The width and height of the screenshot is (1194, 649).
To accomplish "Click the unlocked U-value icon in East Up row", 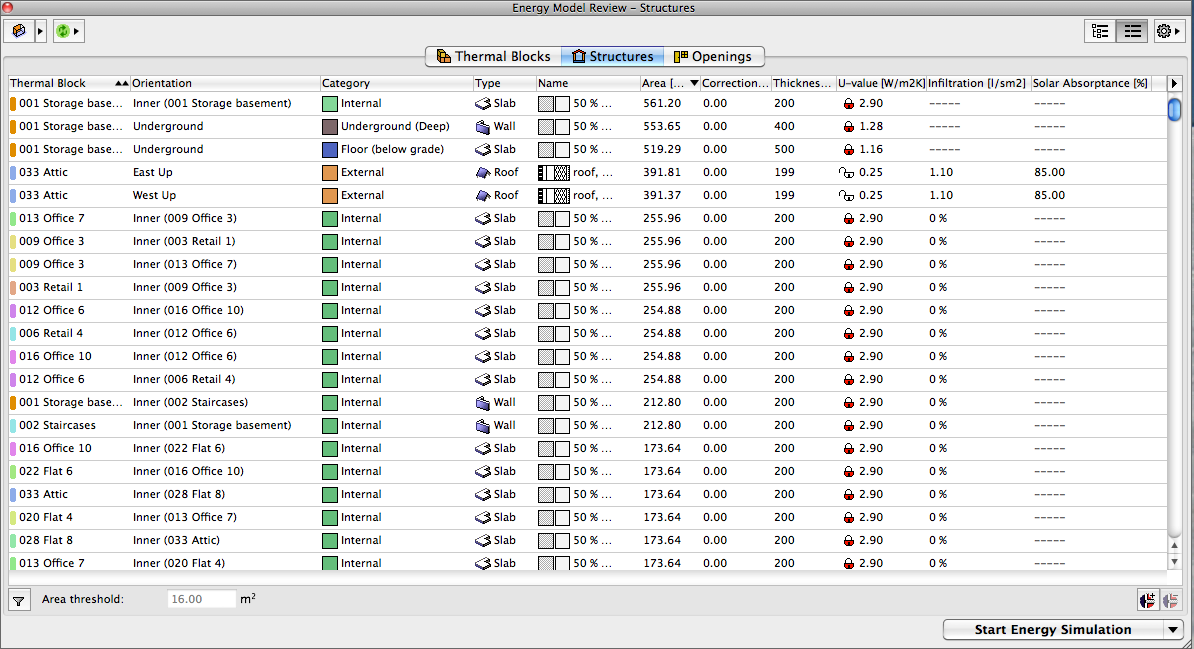I will 847,173.
